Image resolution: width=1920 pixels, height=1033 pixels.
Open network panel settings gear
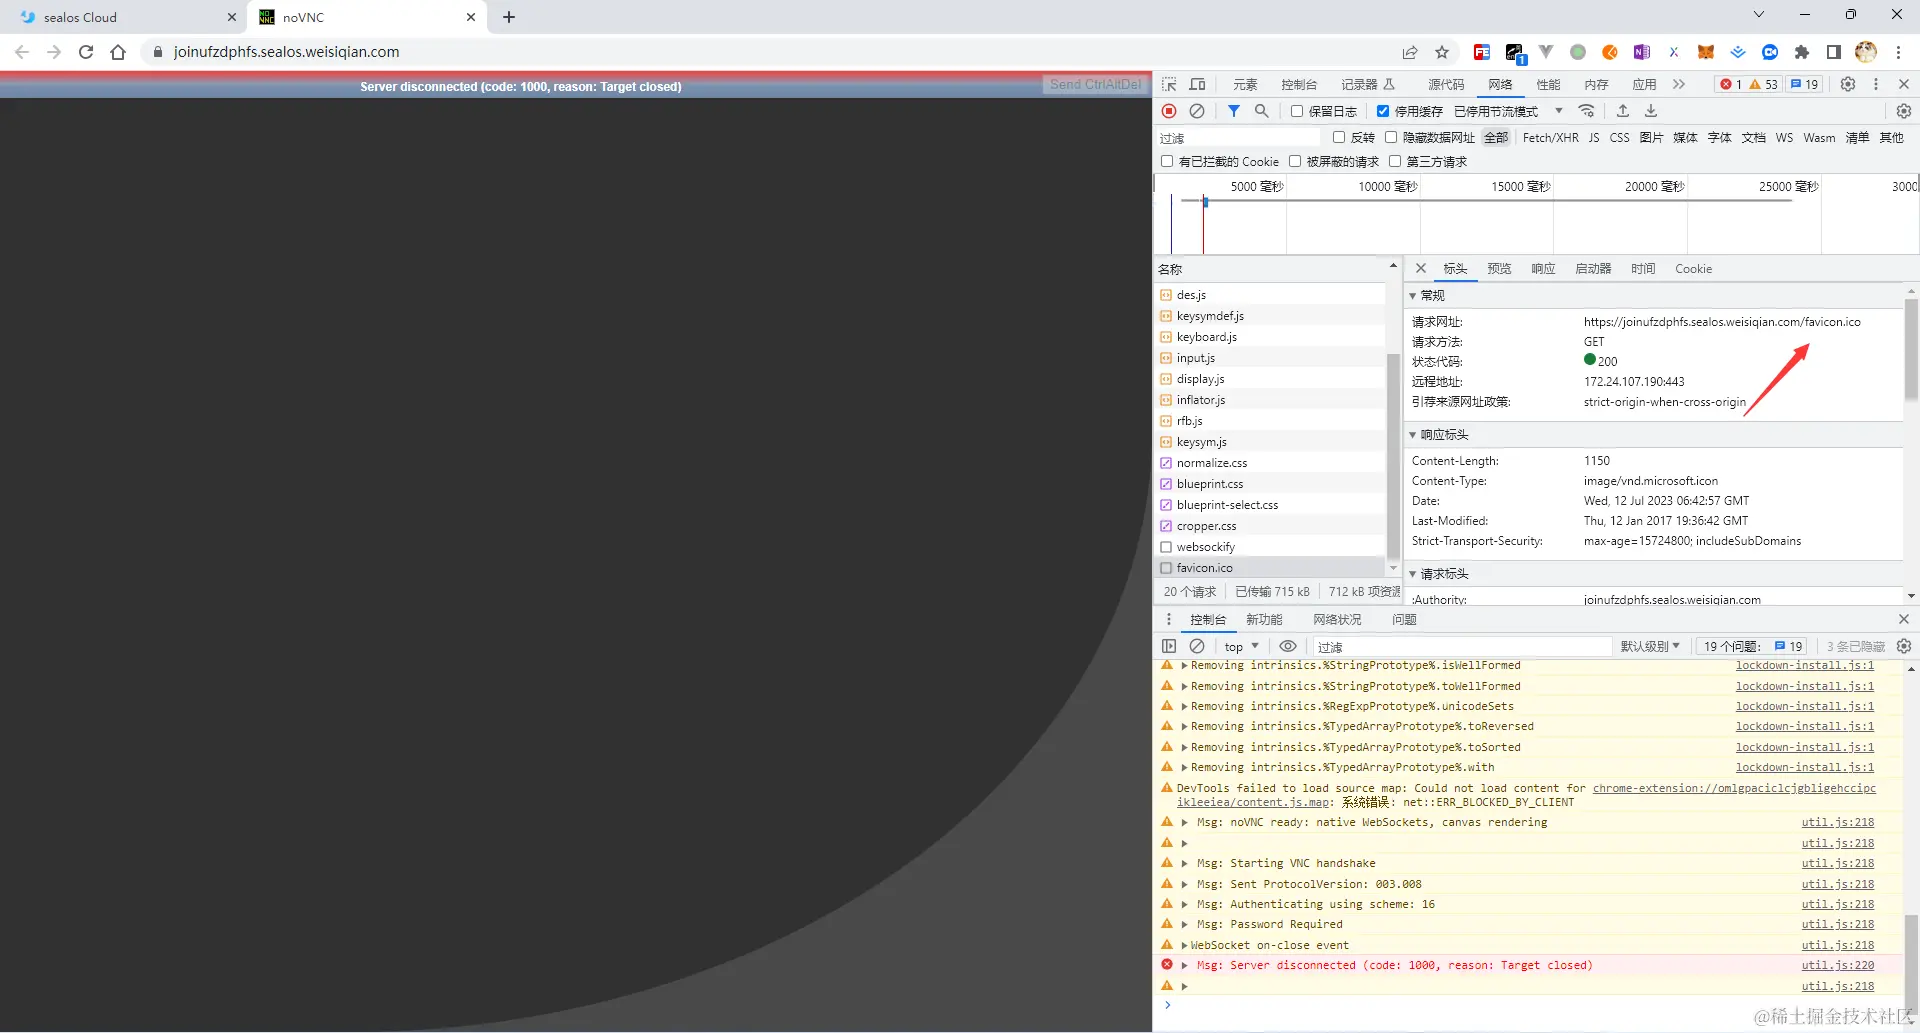pos(1904,111)
